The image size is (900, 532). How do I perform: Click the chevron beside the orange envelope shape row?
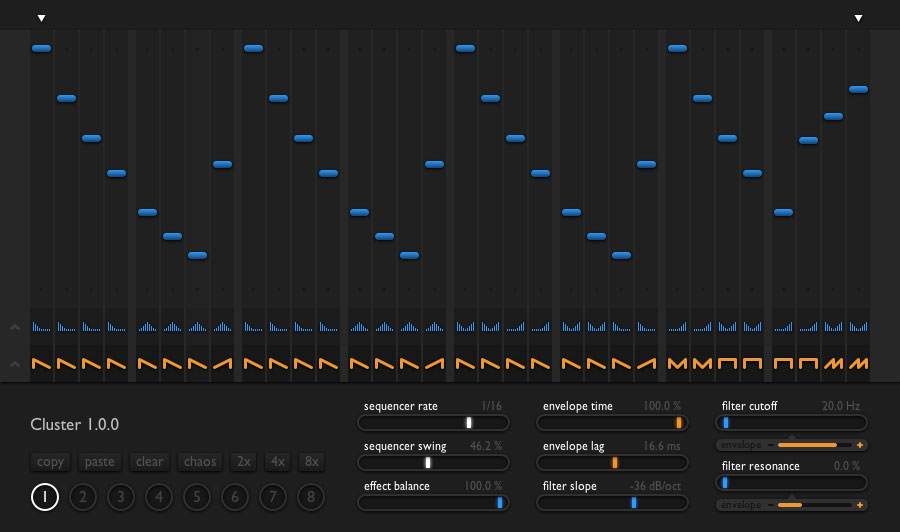(x=15, y=364)
